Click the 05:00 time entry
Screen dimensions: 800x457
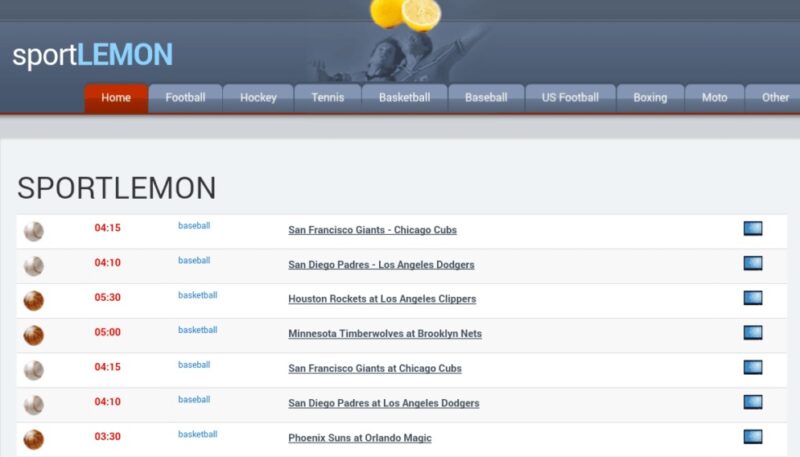(x=108, y=332)
